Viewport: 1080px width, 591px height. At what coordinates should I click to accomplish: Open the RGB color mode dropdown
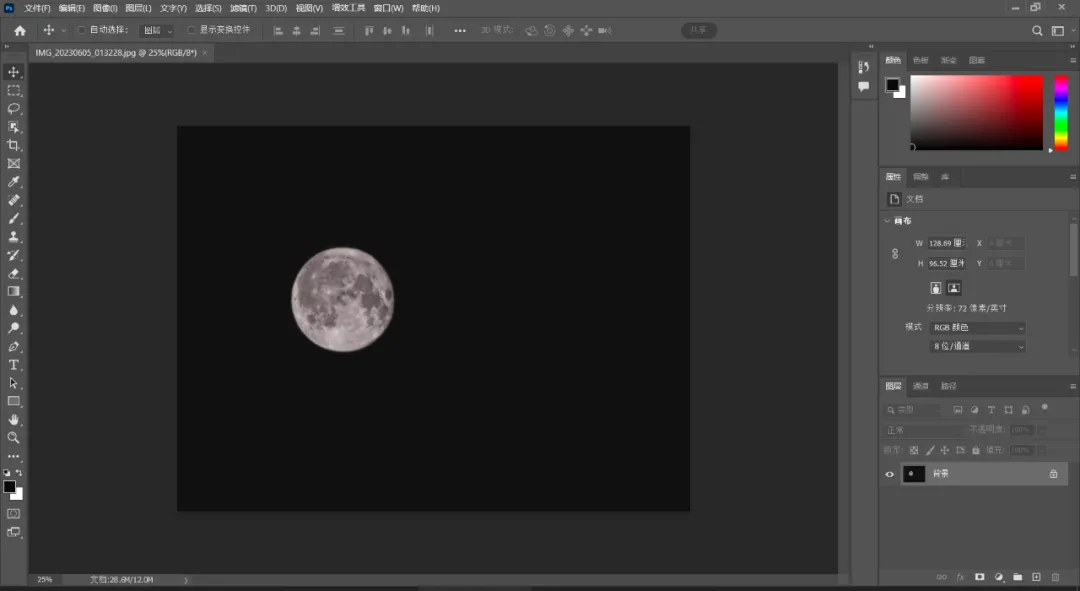(977, 328)
